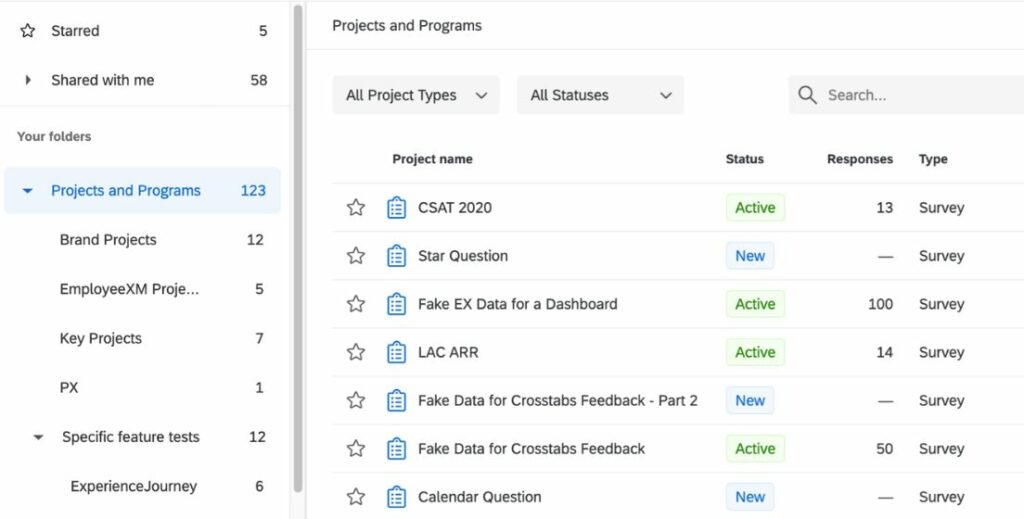Open the Calendar Question project
Viewport: 1024px width, 519px height.
coord(479,497)
